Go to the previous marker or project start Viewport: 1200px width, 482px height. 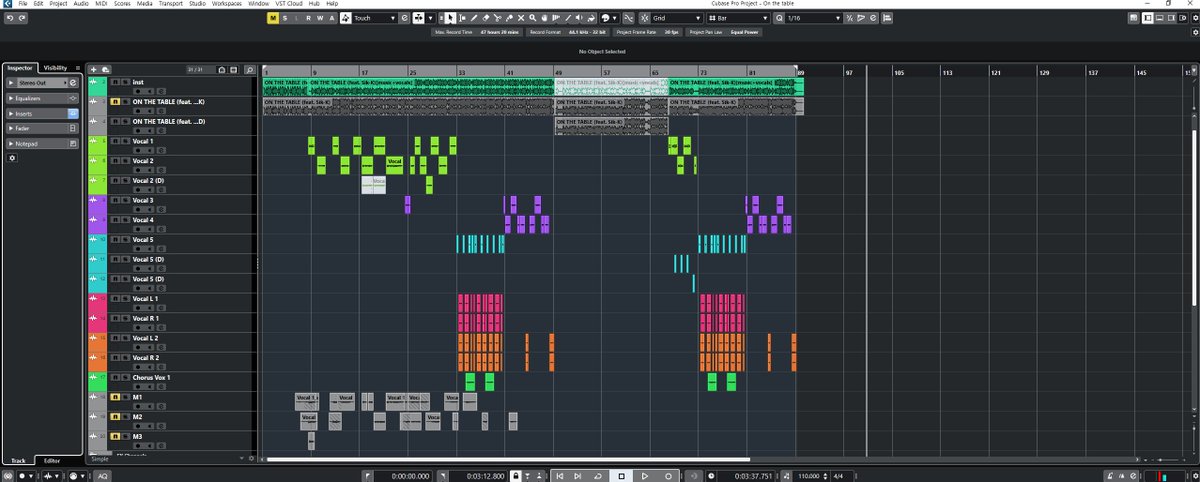click(560, 475)
